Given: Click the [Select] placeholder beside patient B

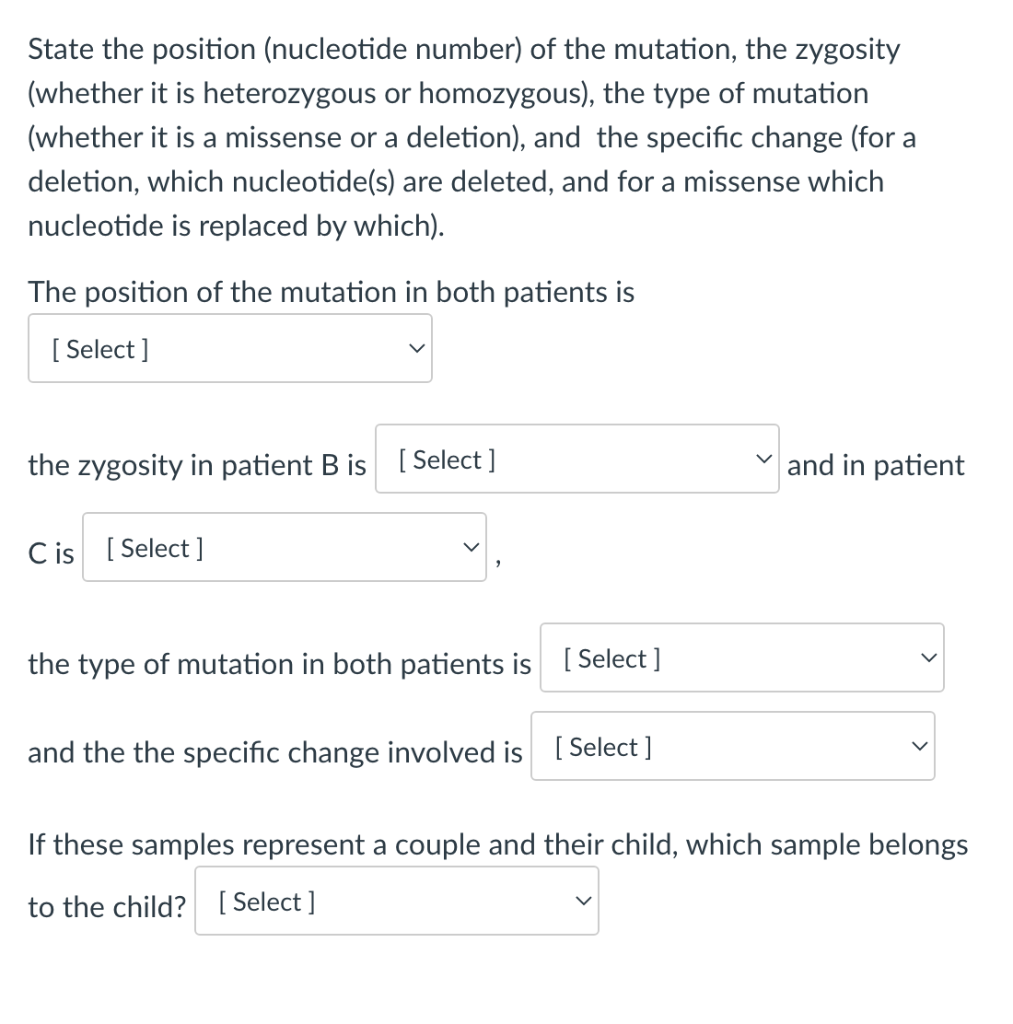Looking at the screenshot, I should pyautogui.click(x=446, y=459).
